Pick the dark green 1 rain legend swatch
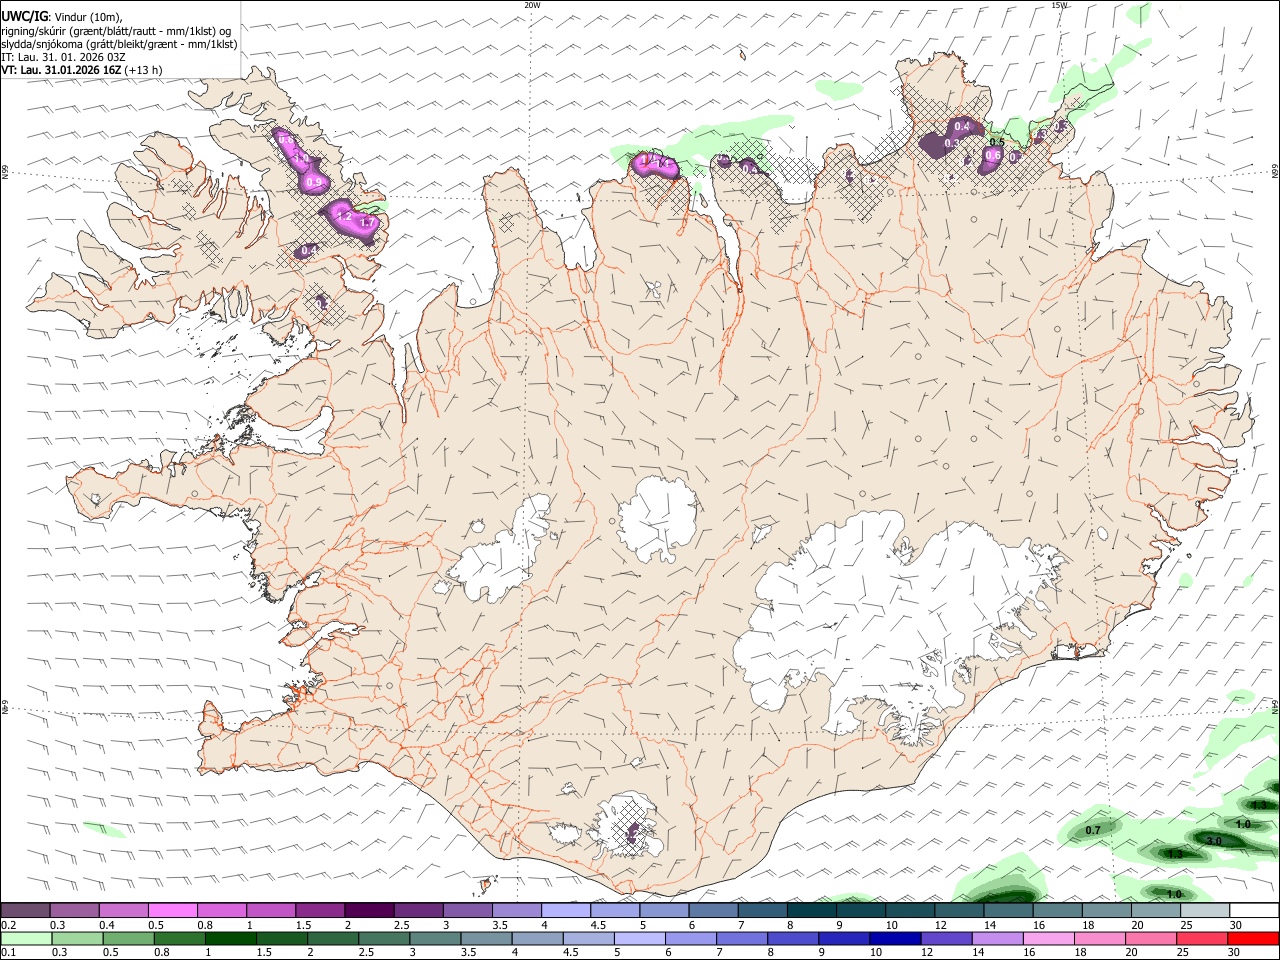1280x960 pixels. click(x=231, y=939)
